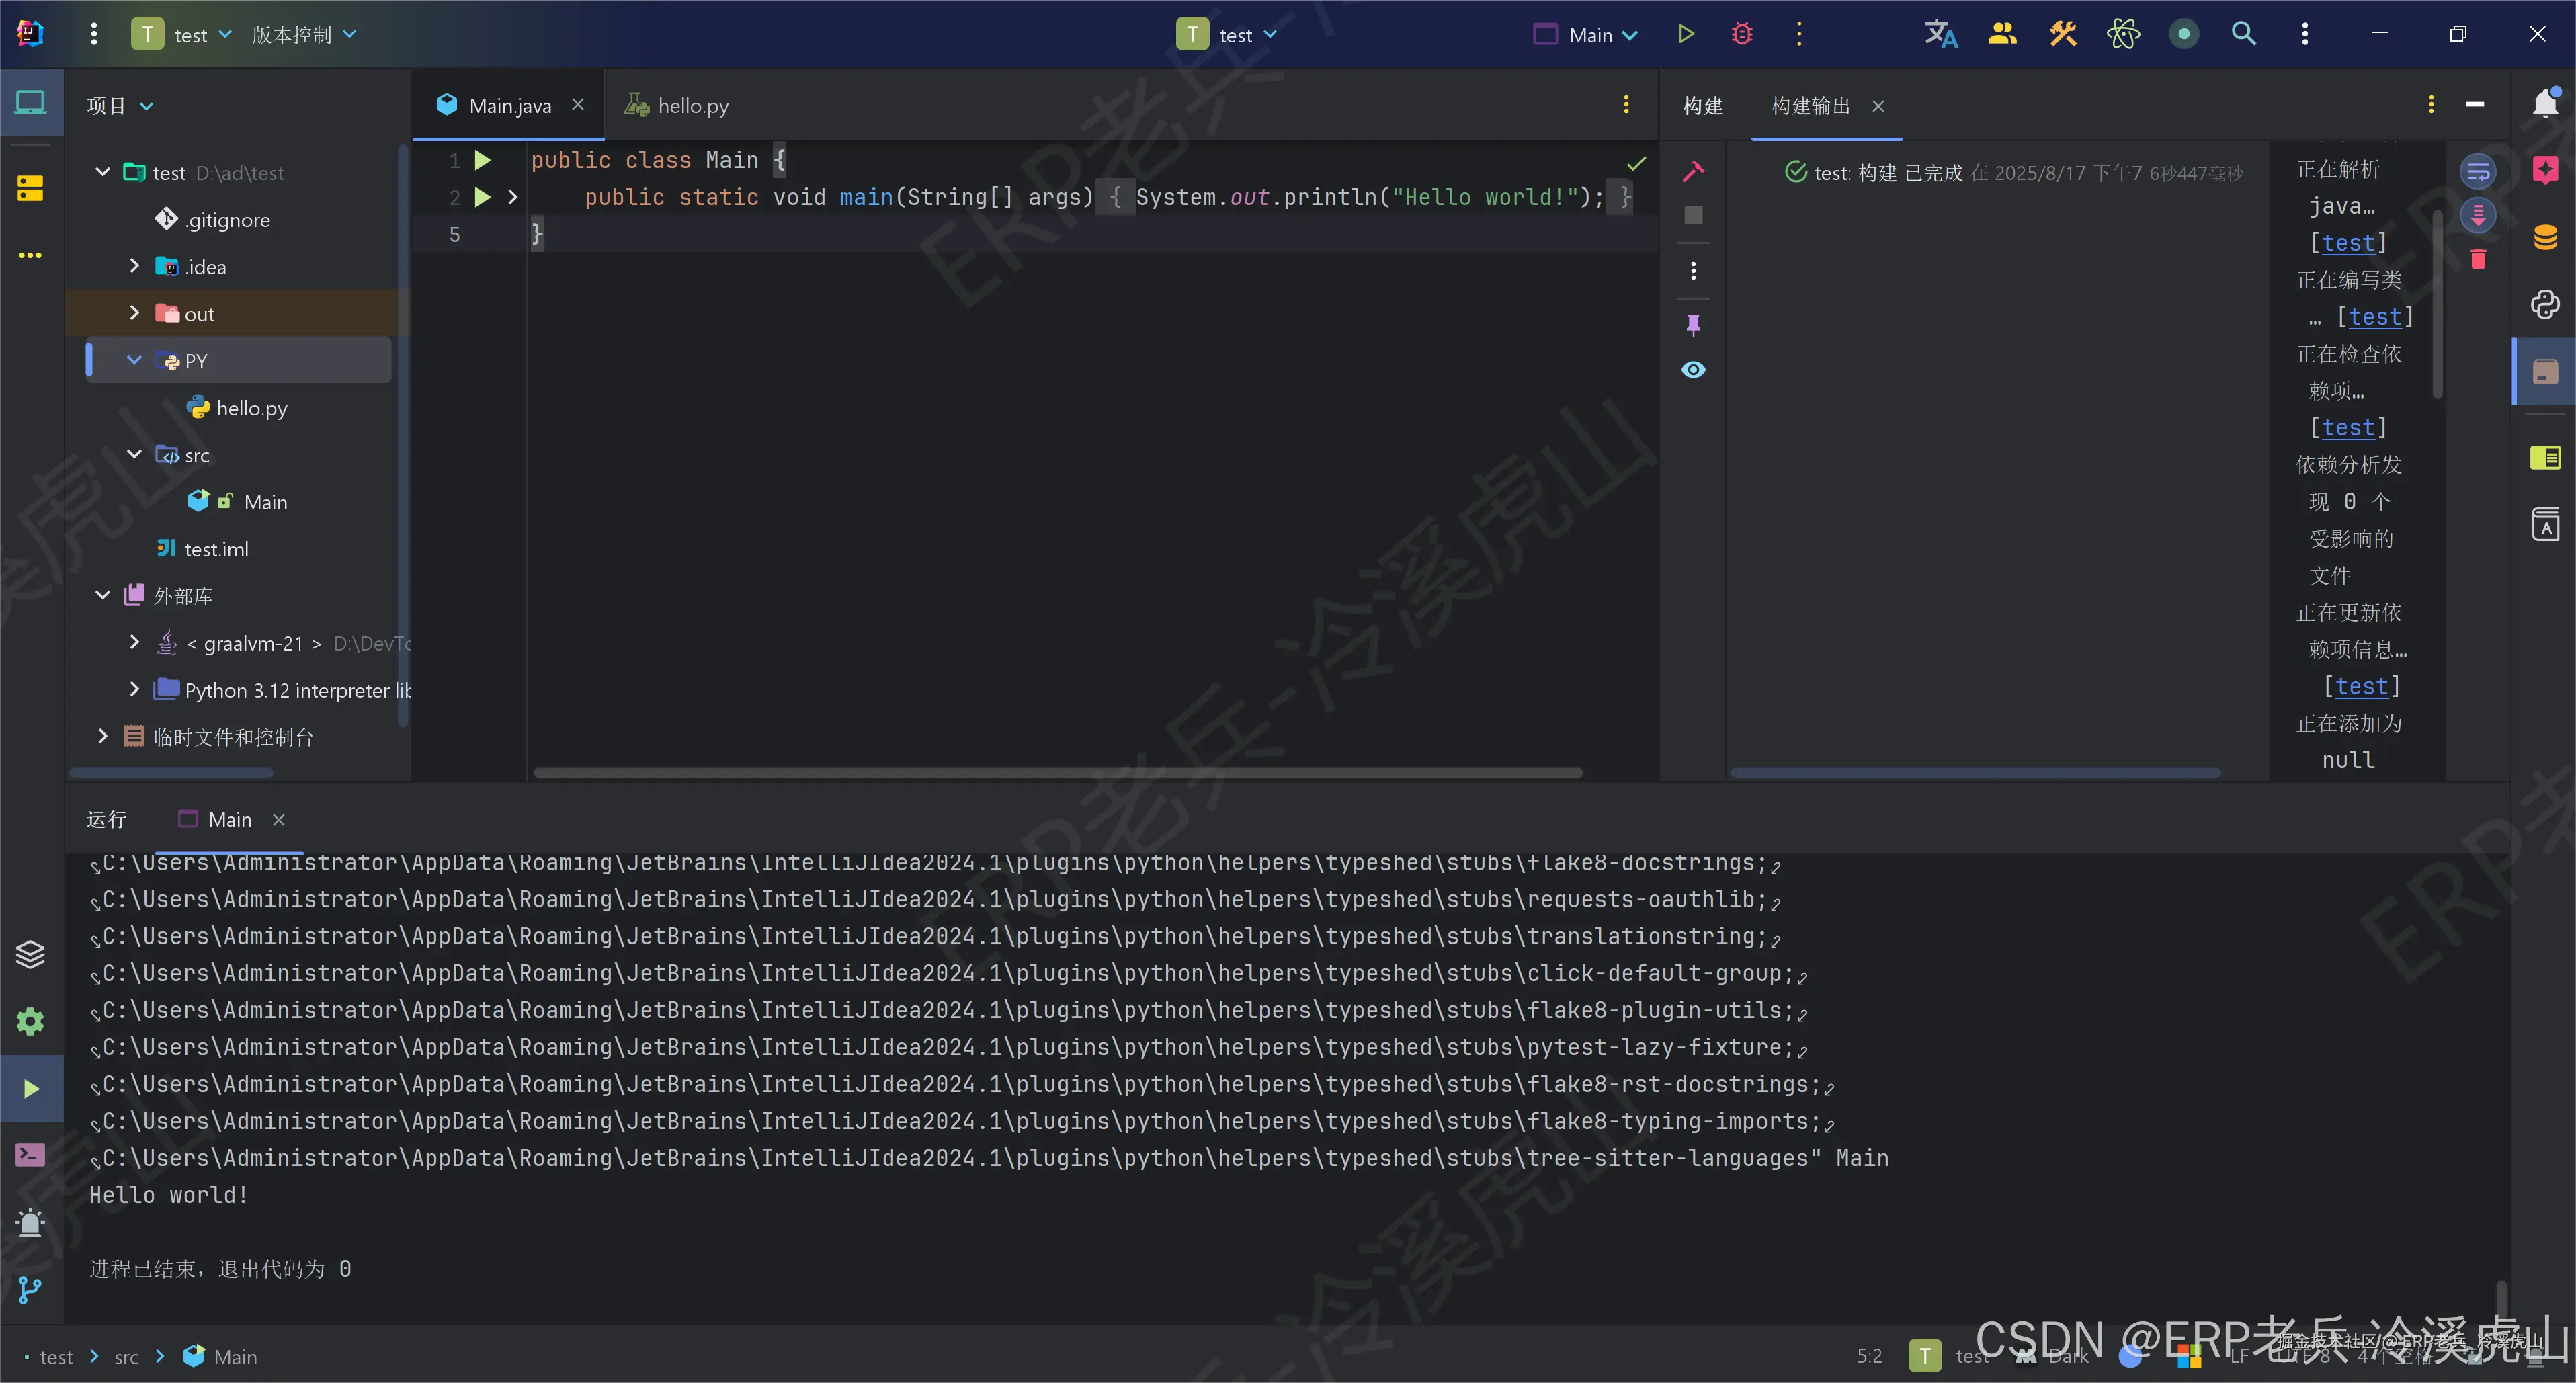Collapse the PY folder

pyautogui.click(x=134, y=360)
